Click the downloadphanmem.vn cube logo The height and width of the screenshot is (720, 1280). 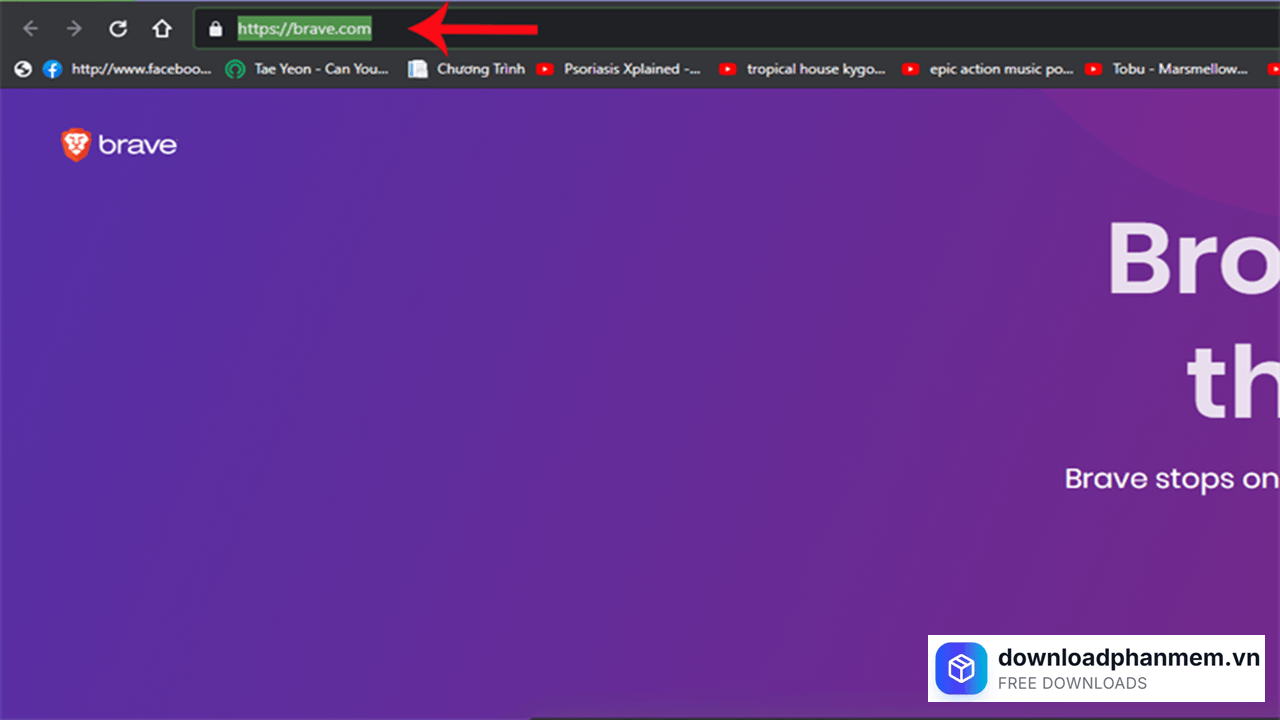[961, 668]
